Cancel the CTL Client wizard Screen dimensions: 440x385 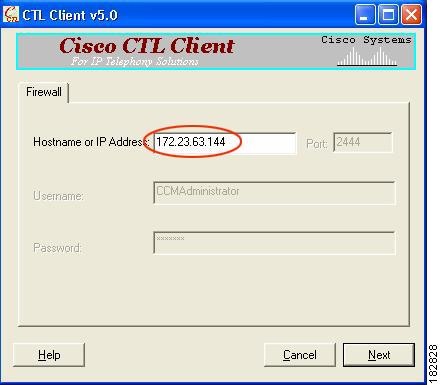300,355
